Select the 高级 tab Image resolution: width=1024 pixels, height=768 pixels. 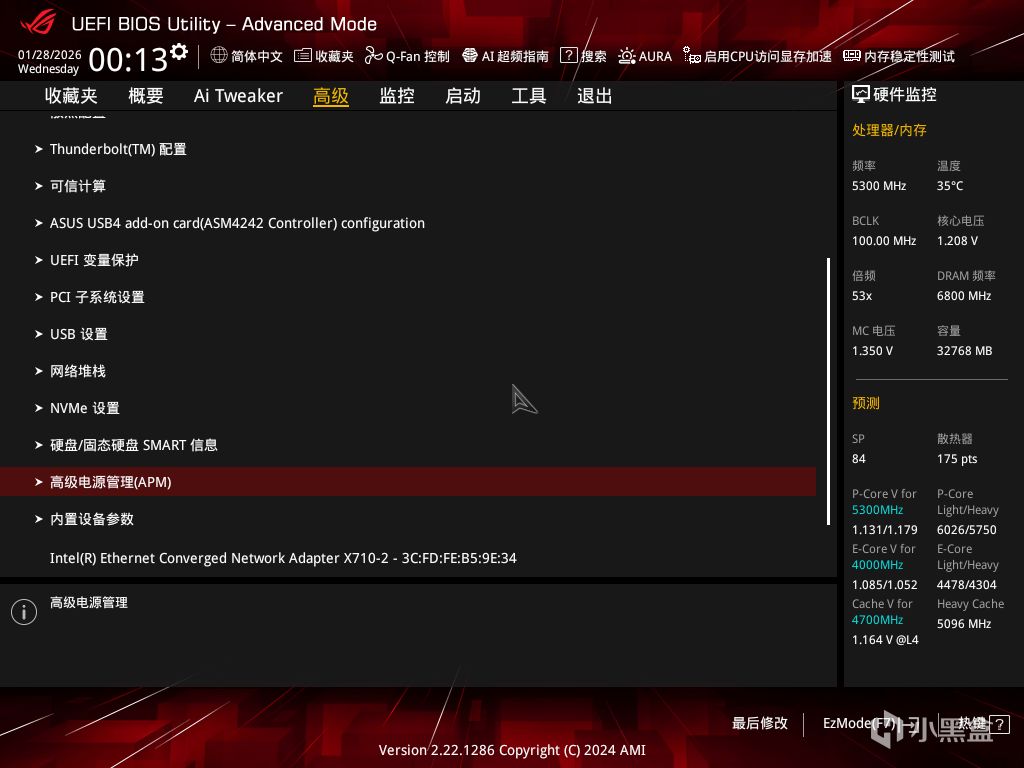330,96
